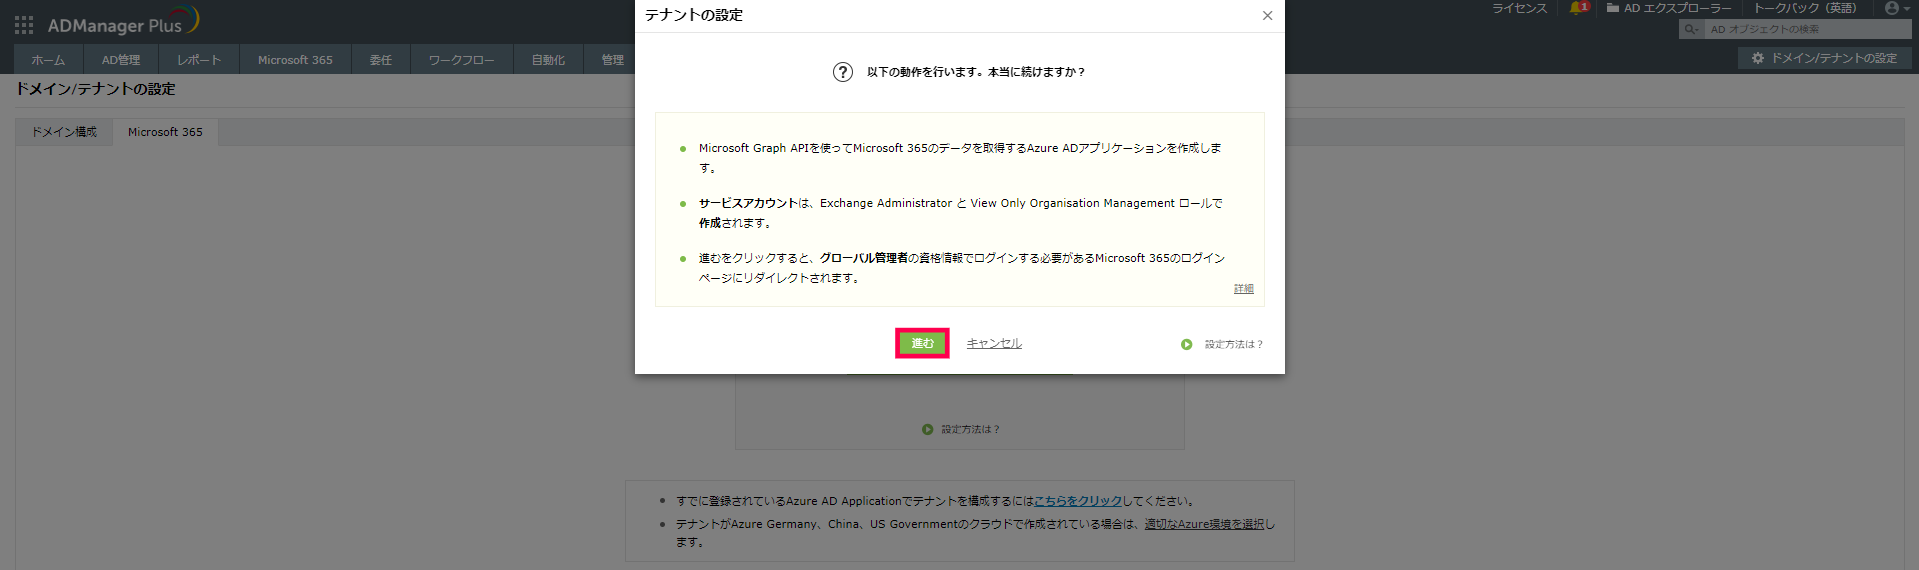Click the dialog's 設定方法は？ play icon
Screen dimensions: 1919x570
[x=1186, y=344]
